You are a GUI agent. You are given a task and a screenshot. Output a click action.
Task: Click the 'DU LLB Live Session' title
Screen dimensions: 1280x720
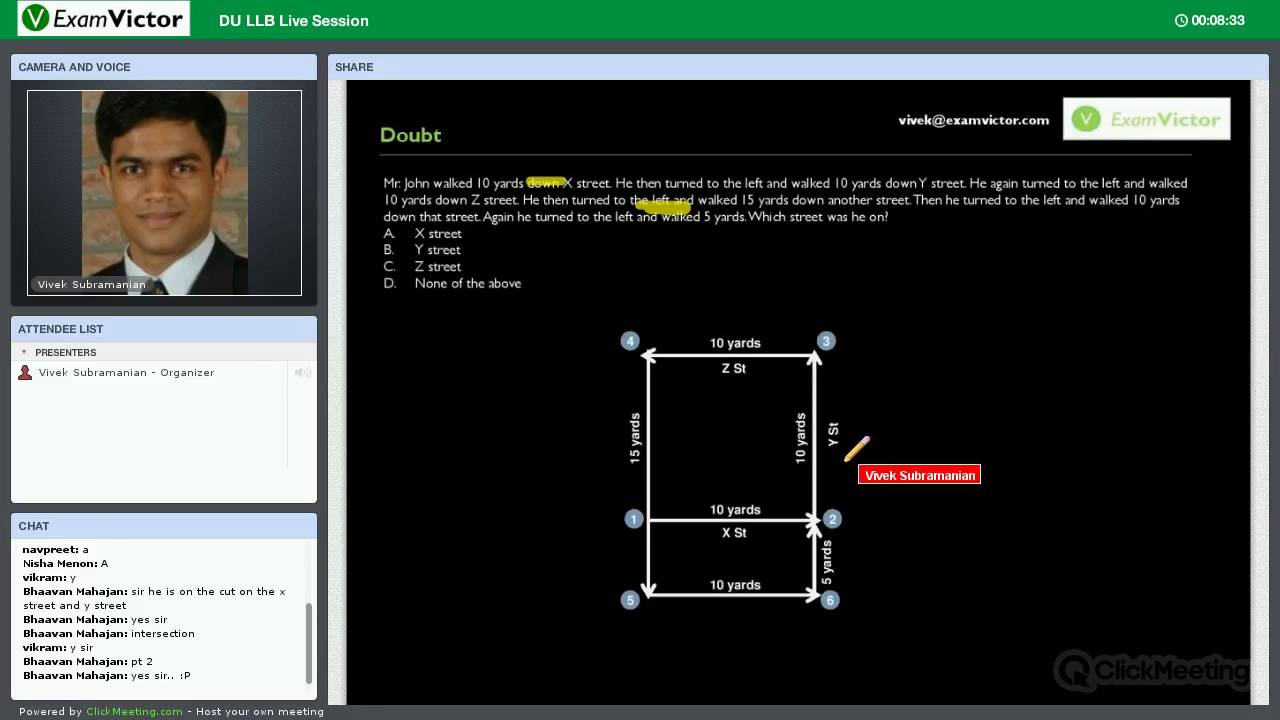pos(294,20)
